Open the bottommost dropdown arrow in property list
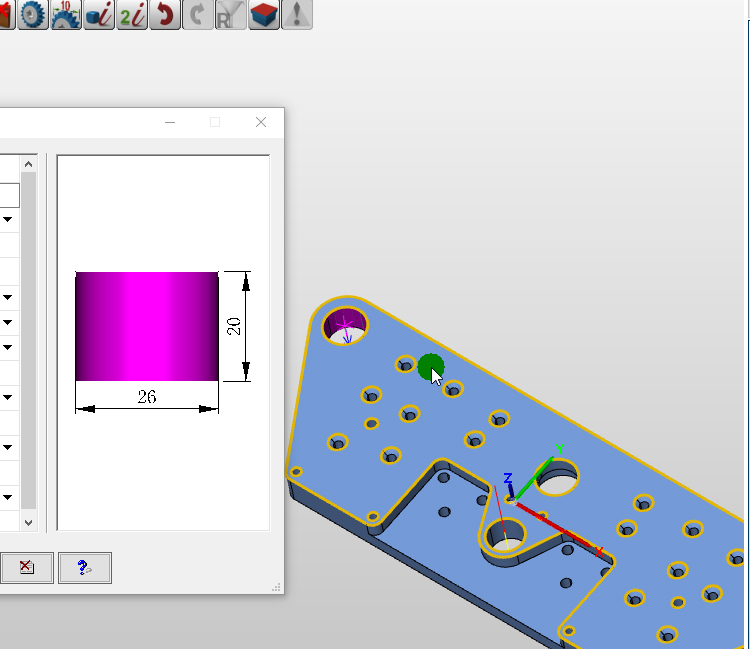 [x=8, y=497]
